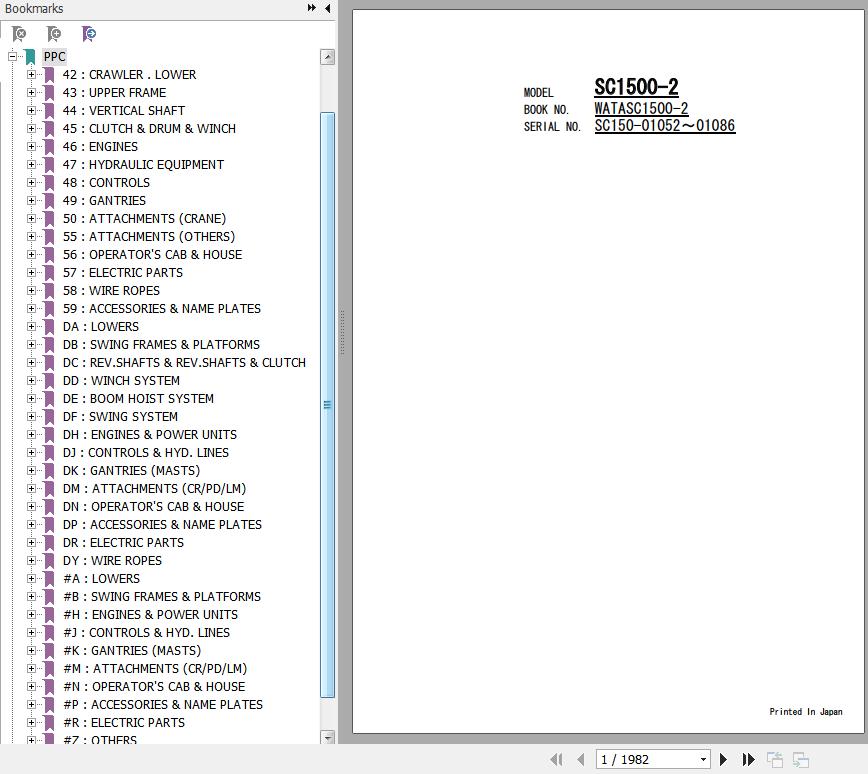This screenshot has height=774, width=868.
Task: Expand DD : WINCH SYSTEM bookmark
Action: (31, 380)
